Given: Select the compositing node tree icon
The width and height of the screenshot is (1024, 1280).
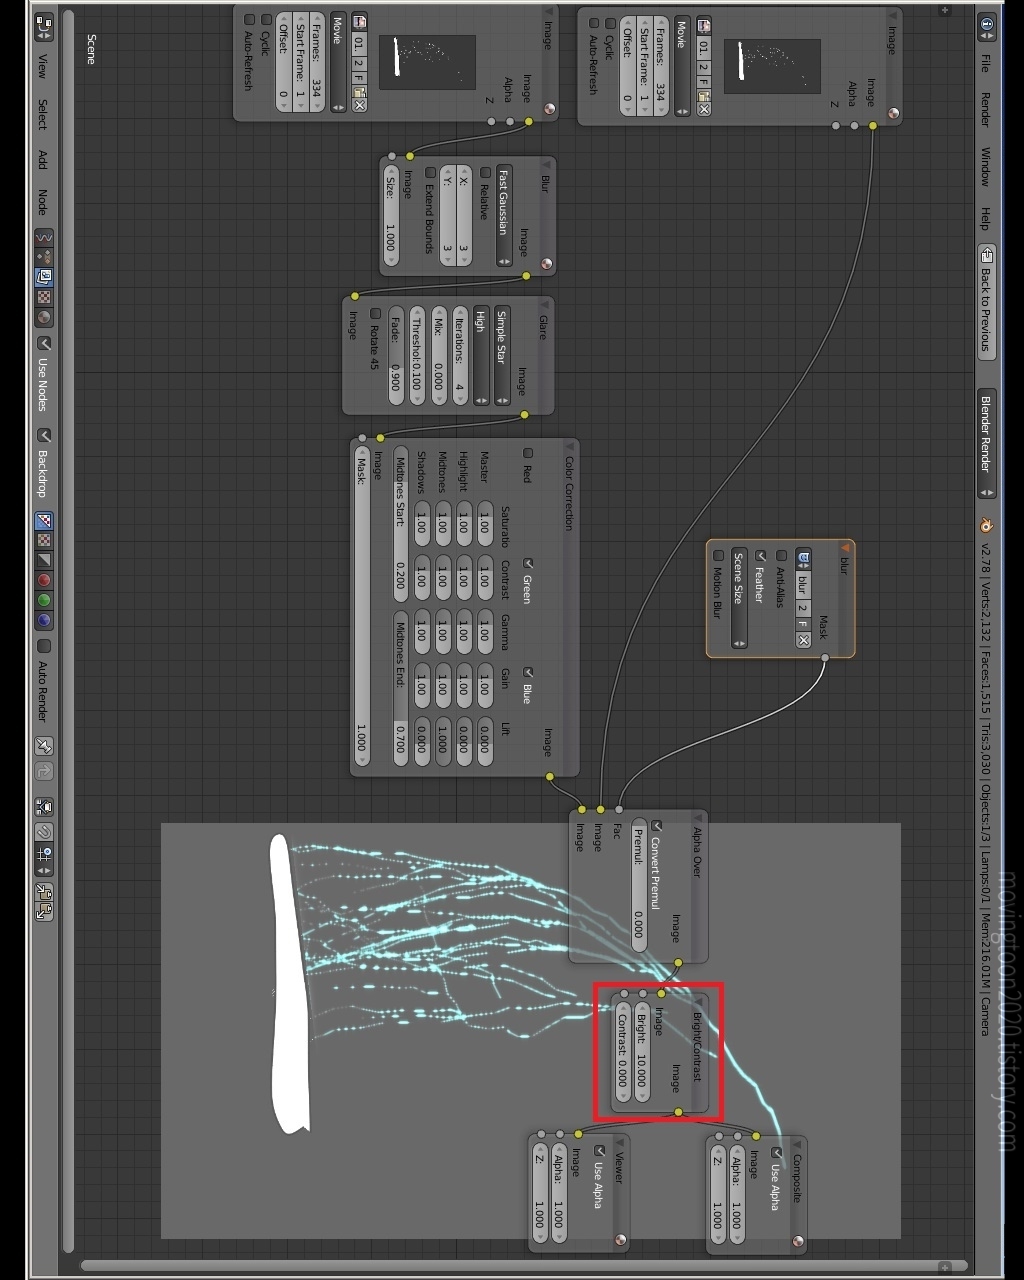Looking at the screenshot, I should pos(44,277).
